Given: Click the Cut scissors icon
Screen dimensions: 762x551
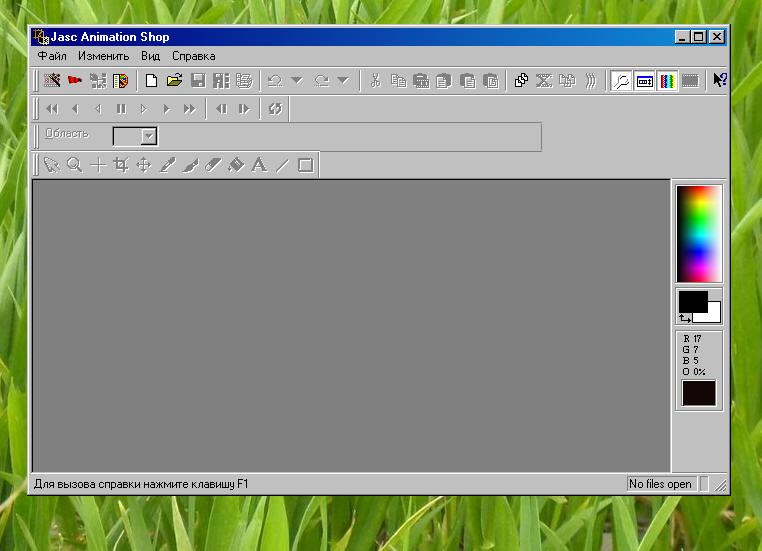Looking at the screenshot, I should pyautogui.click(x=375, y=81).
